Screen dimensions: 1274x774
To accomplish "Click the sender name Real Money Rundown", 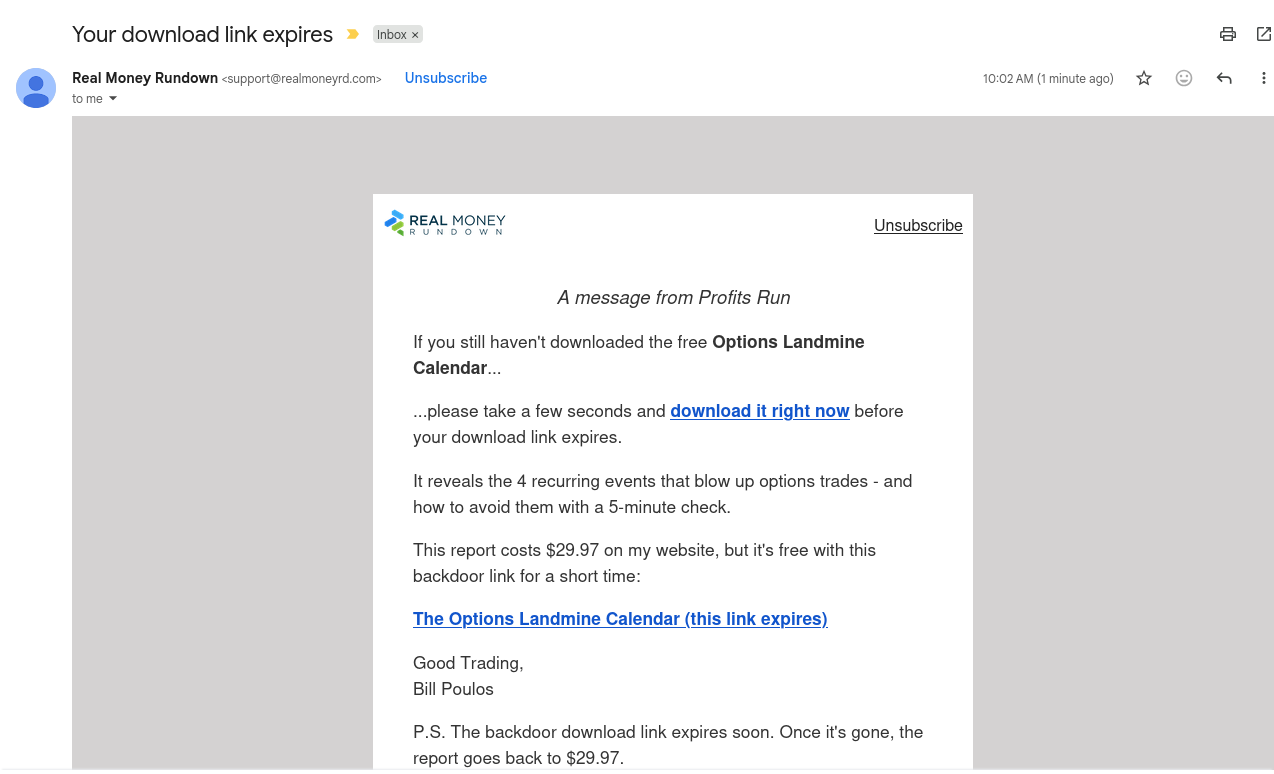I will [x=145, y=78].
